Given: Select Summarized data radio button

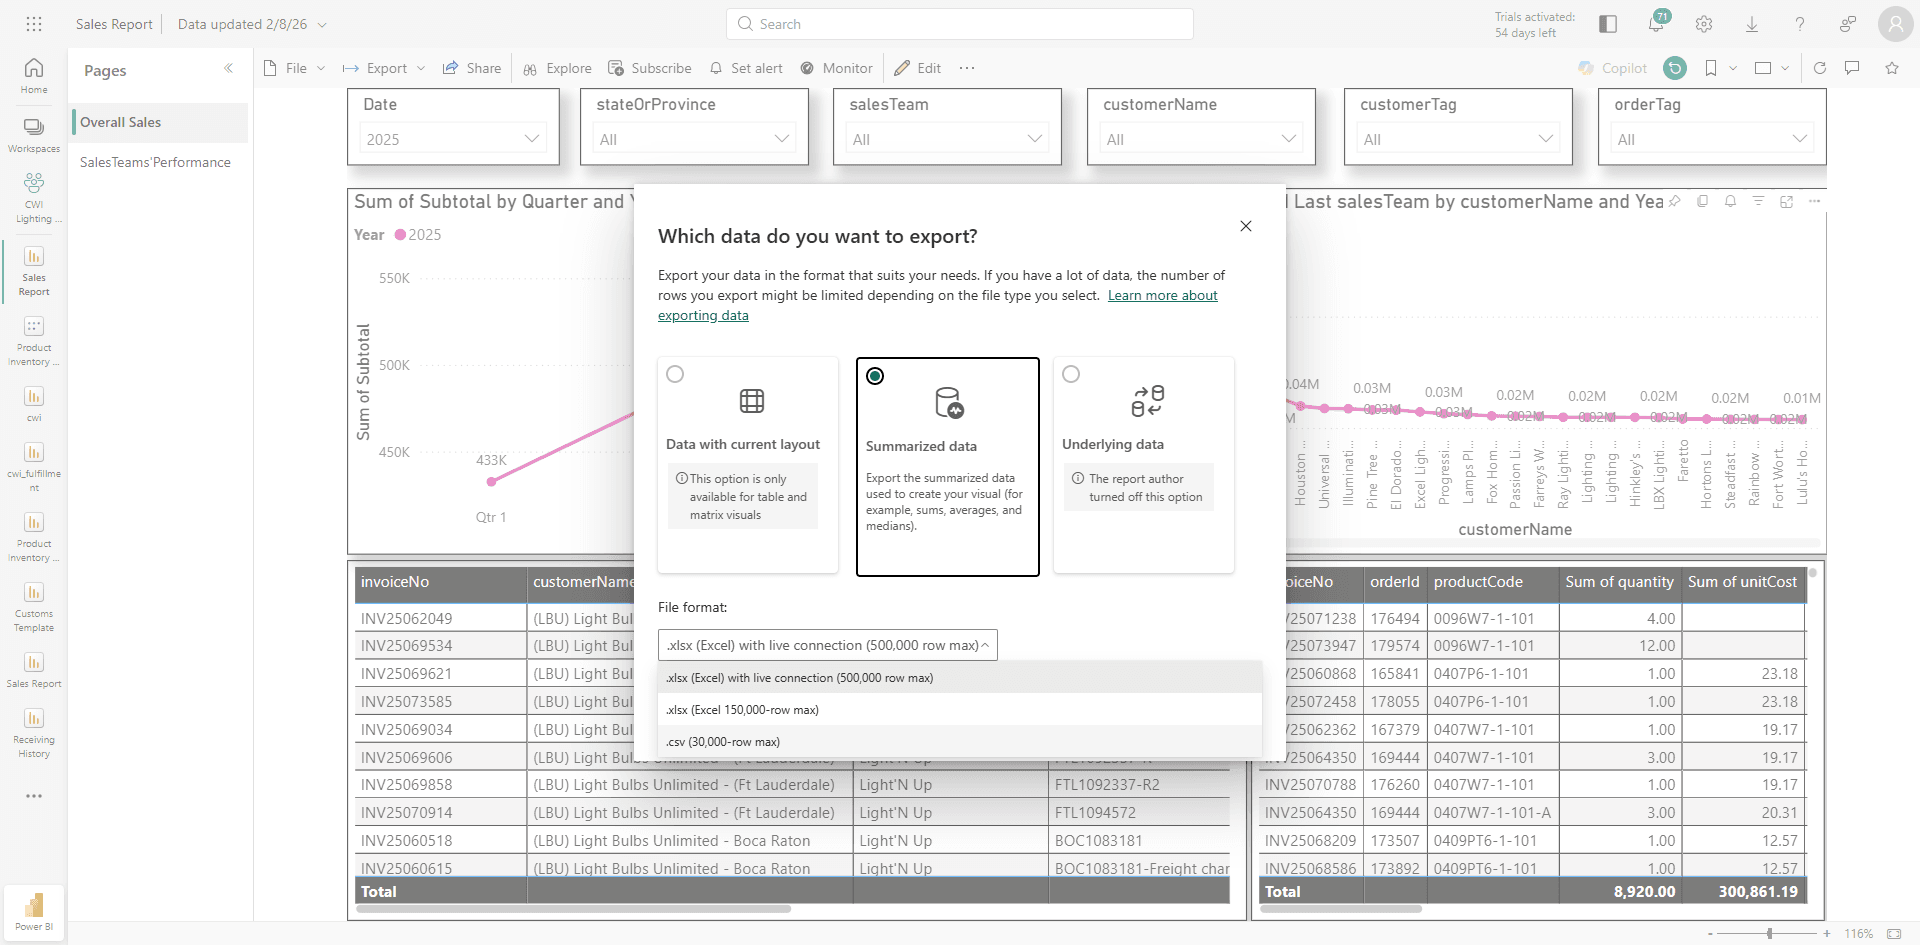Looking at the screenshot, I should 875,376.
